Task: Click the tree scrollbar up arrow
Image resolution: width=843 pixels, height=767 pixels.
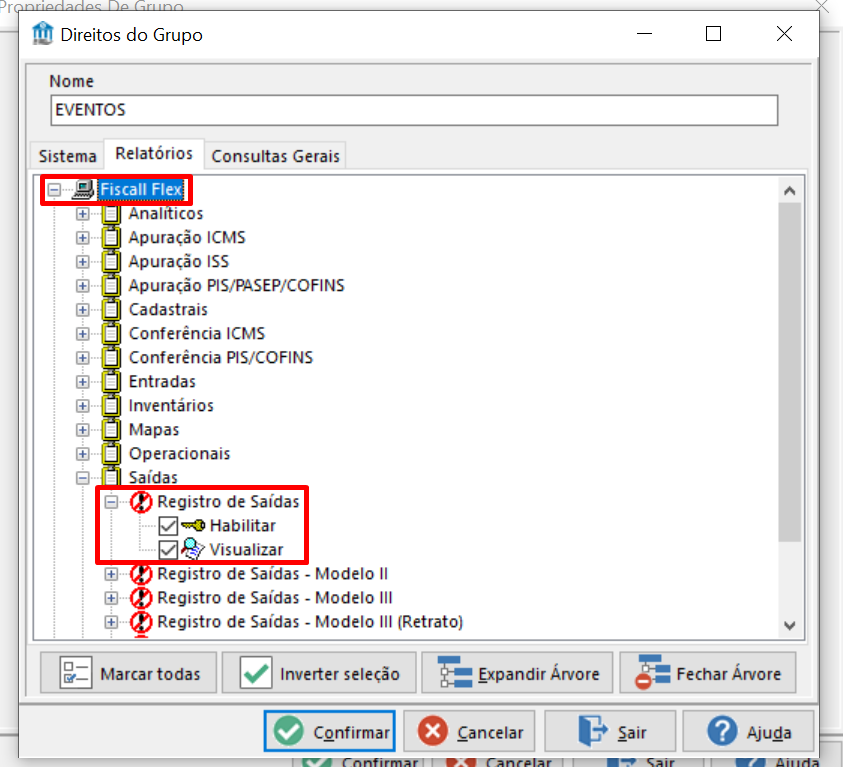Action: pyautogui.click(x=790, y=191)
